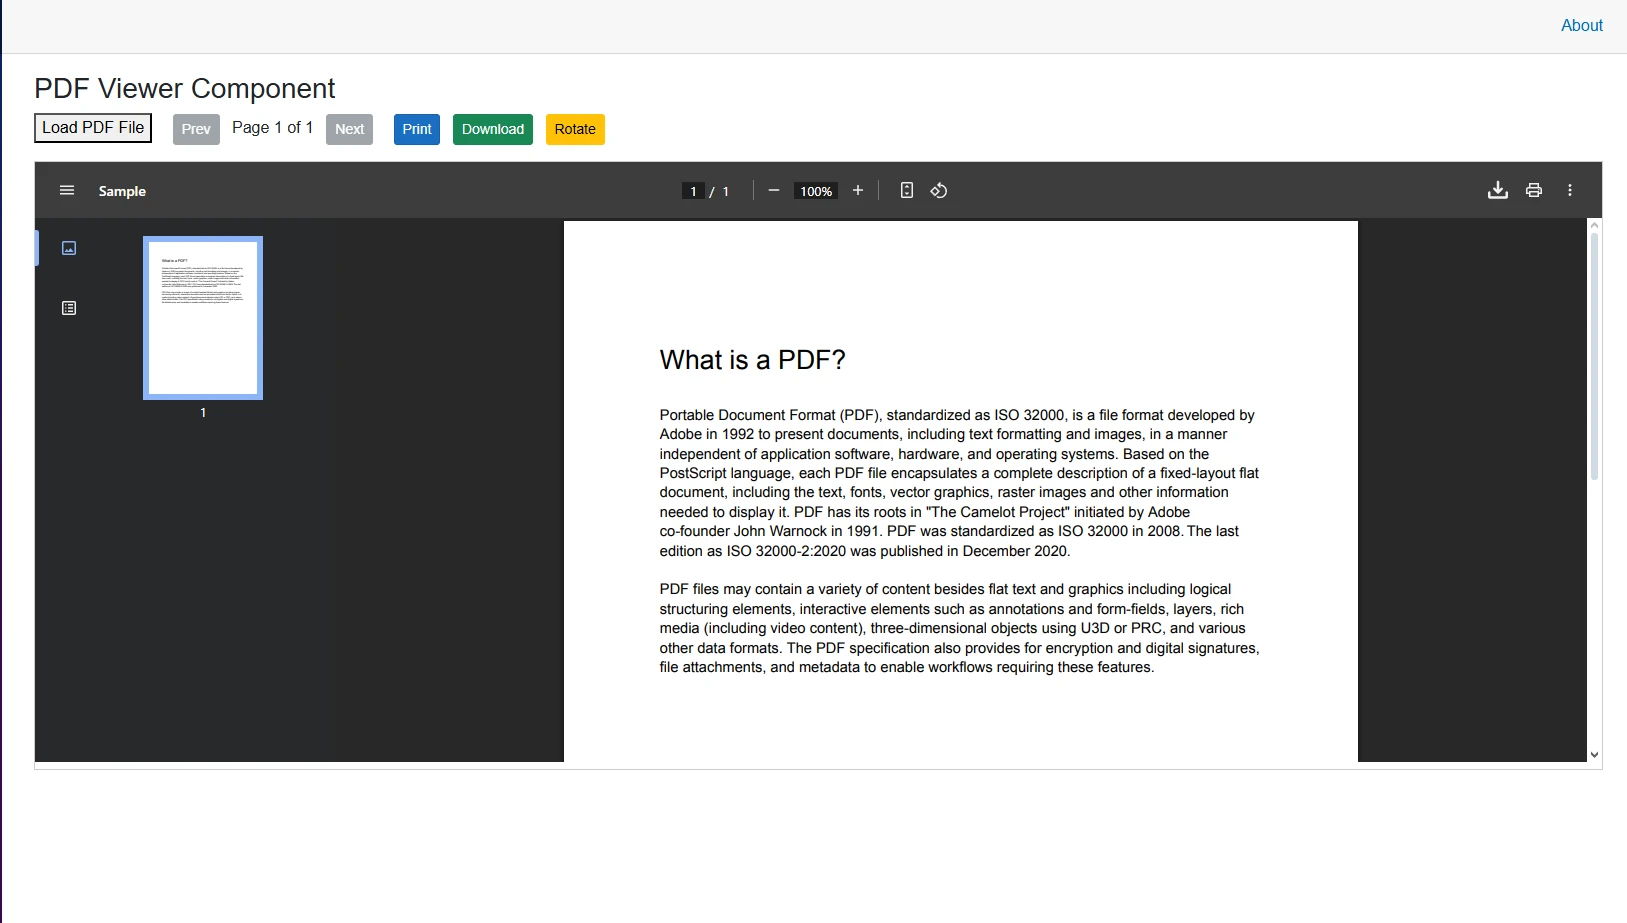Select the download icon in the dark toolbar

[x=1497, y=190]
